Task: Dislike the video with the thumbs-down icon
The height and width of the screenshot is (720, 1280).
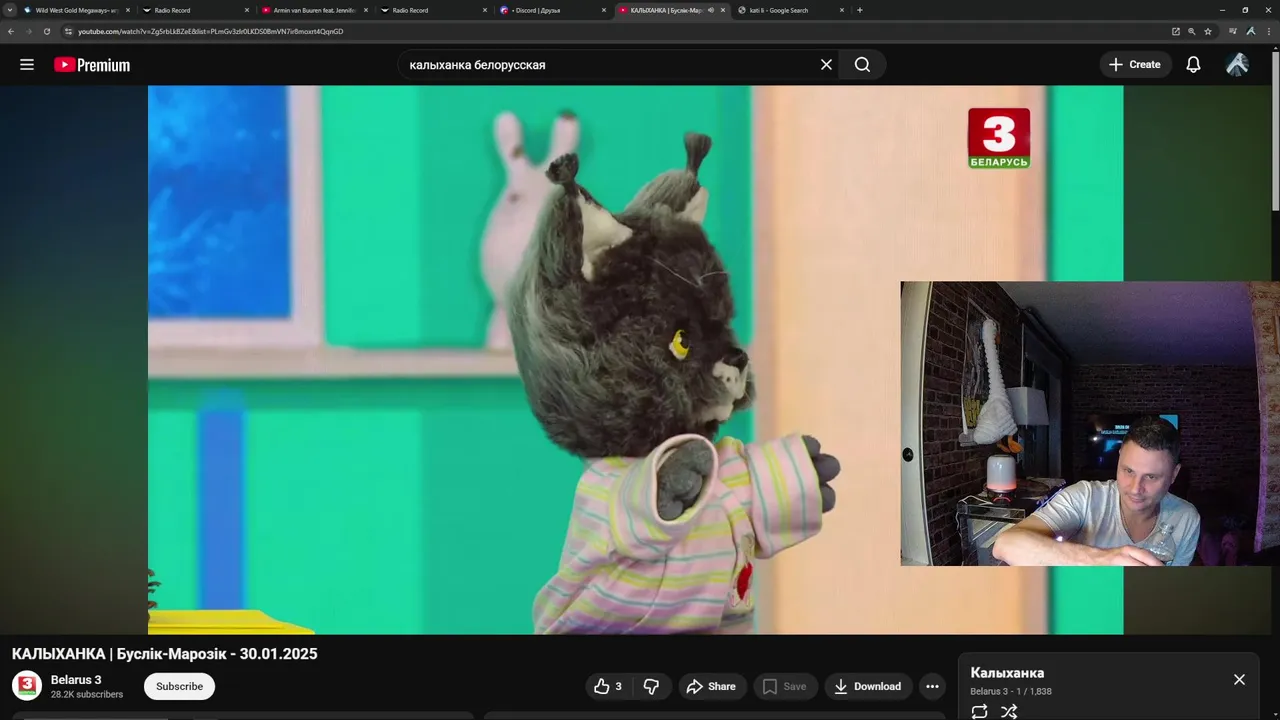Action: [651, 686]
